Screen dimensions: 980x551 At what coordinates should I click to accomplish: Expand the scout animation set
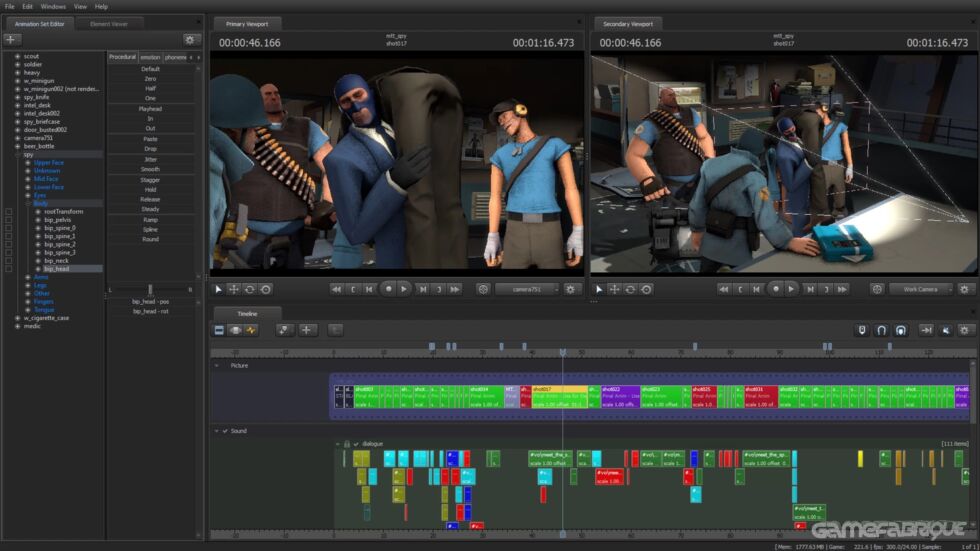click(18, 56)
